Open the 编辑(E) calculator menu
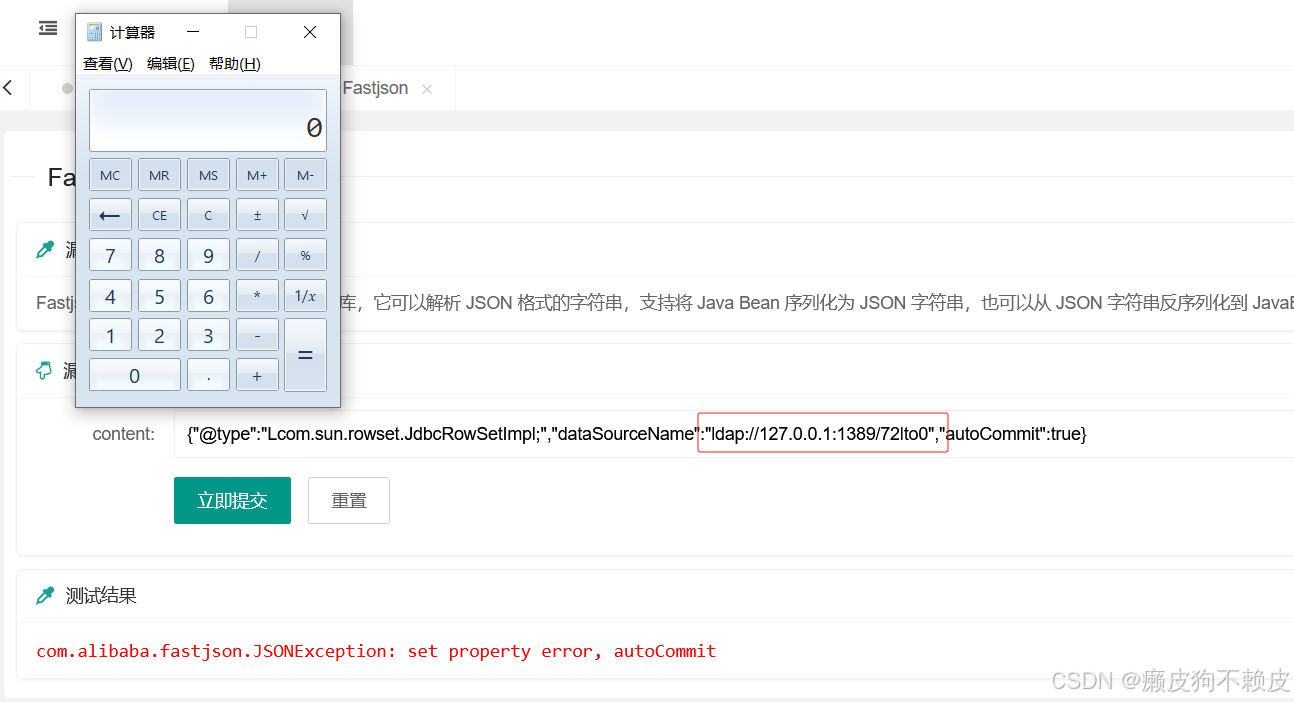 (x=171, y=64)
